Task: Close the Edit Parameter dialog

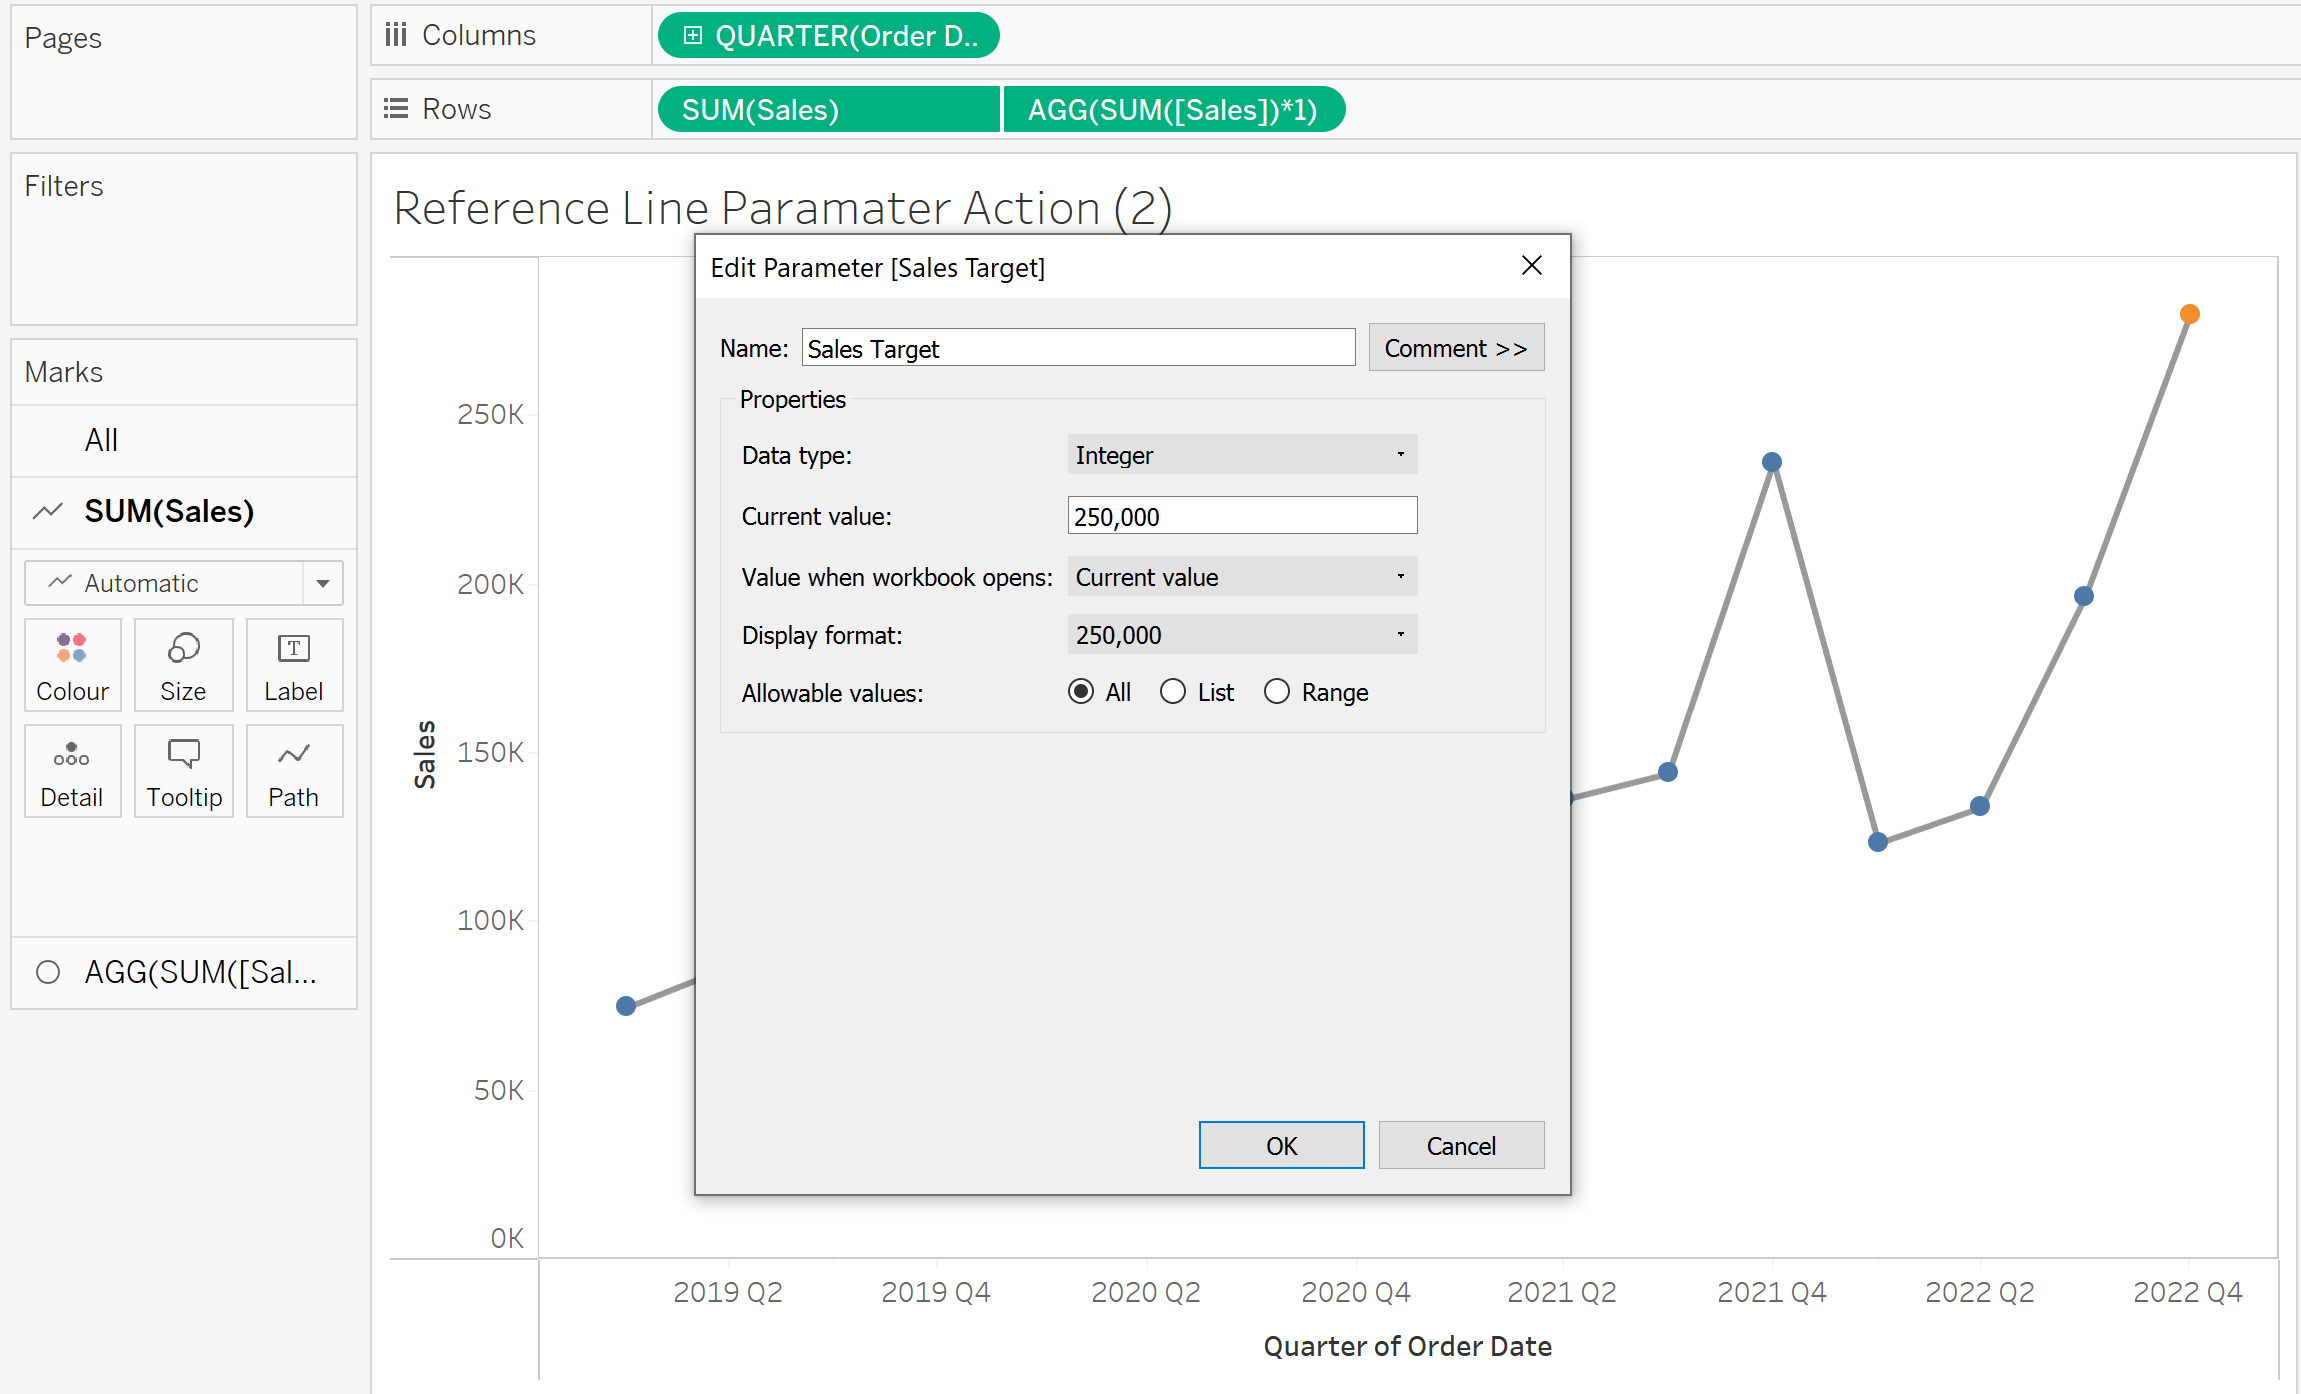Action: (1531, 265)
